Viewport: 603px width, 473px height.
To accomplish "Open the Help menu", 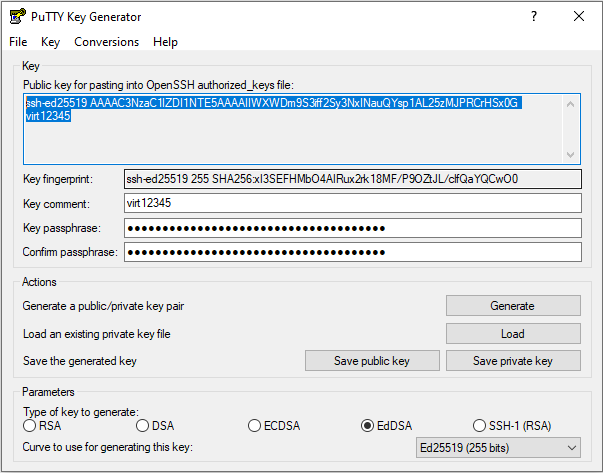I will coord(166,42).
